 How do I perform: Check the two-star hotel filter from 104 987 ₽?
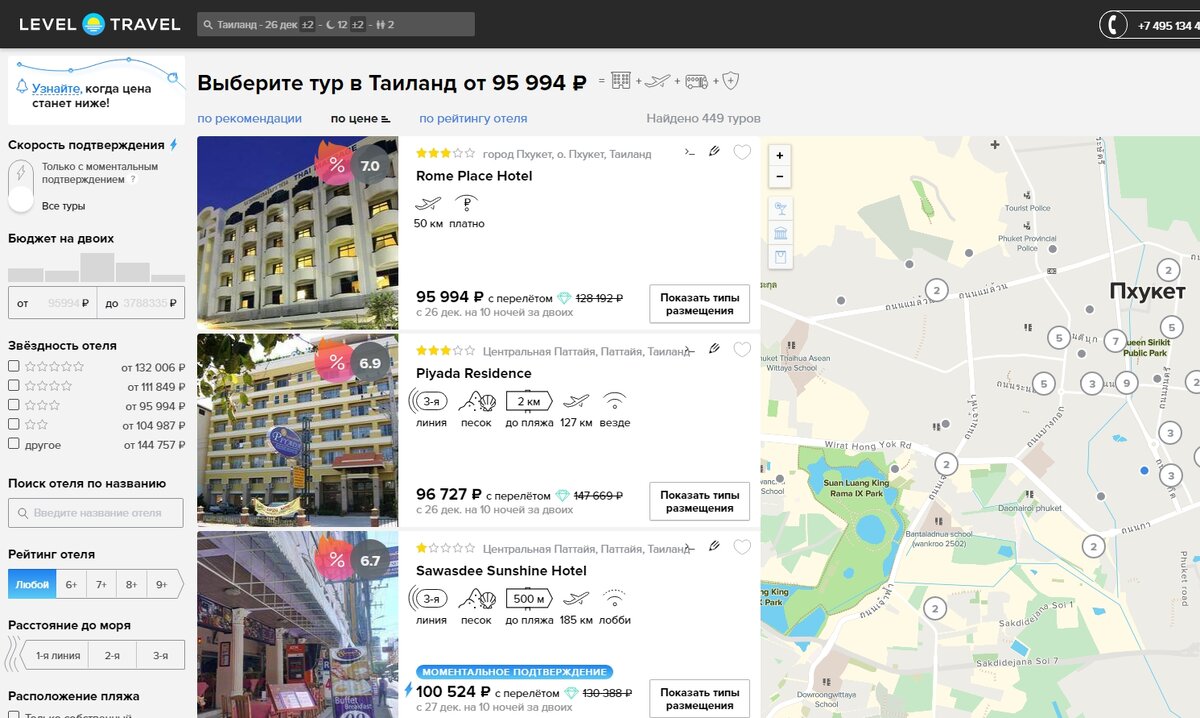tap(14, 424)
